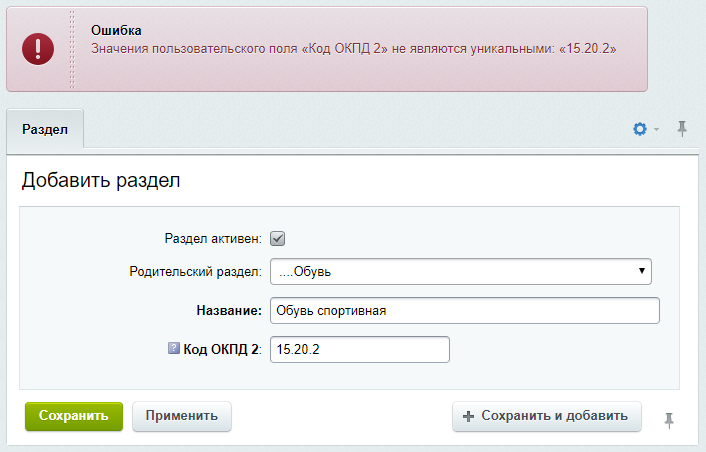Click into the Код ОКПД 2 input
The height and width of the screenshot is (452, 706).
point(360,349)
